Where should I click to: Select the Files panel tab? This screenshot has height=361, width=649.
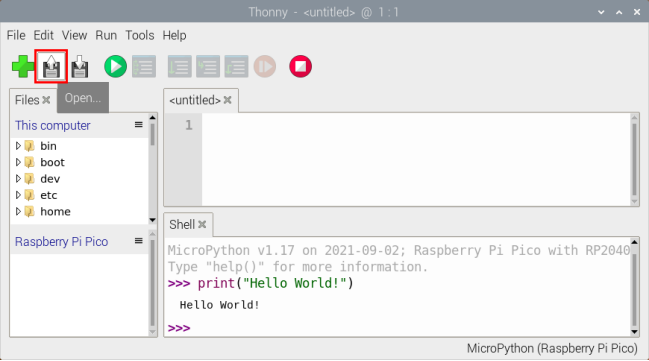point(27,100)
